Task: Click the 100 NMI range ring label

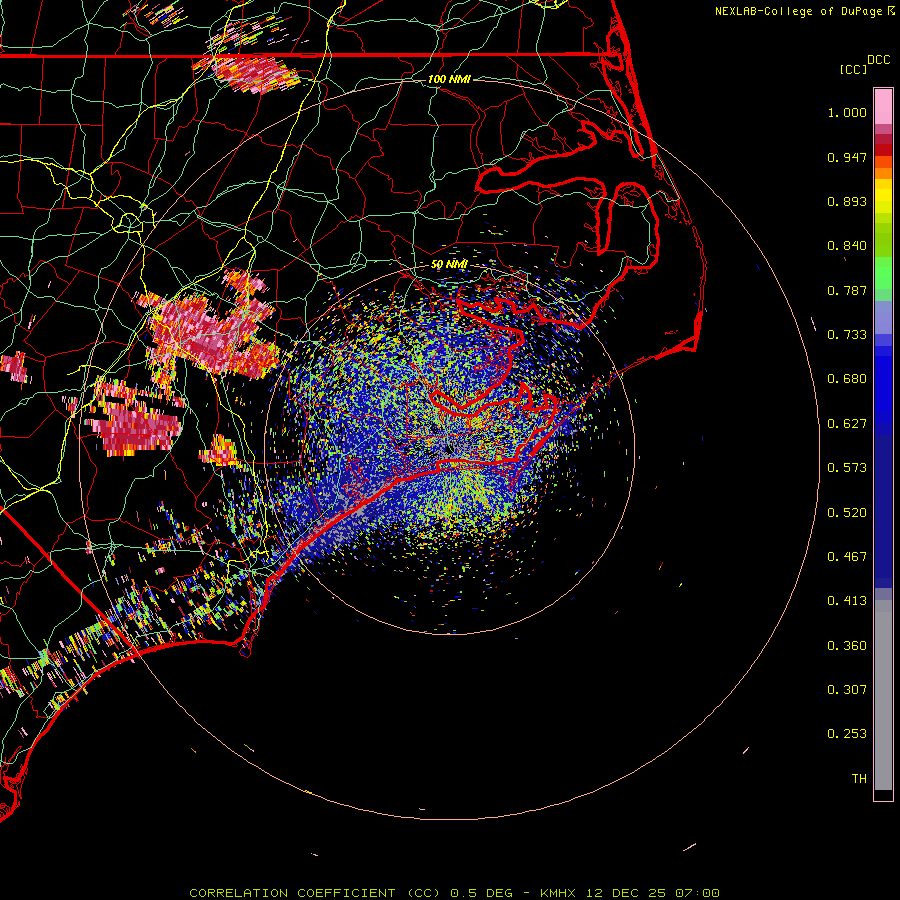Action: 449,79
